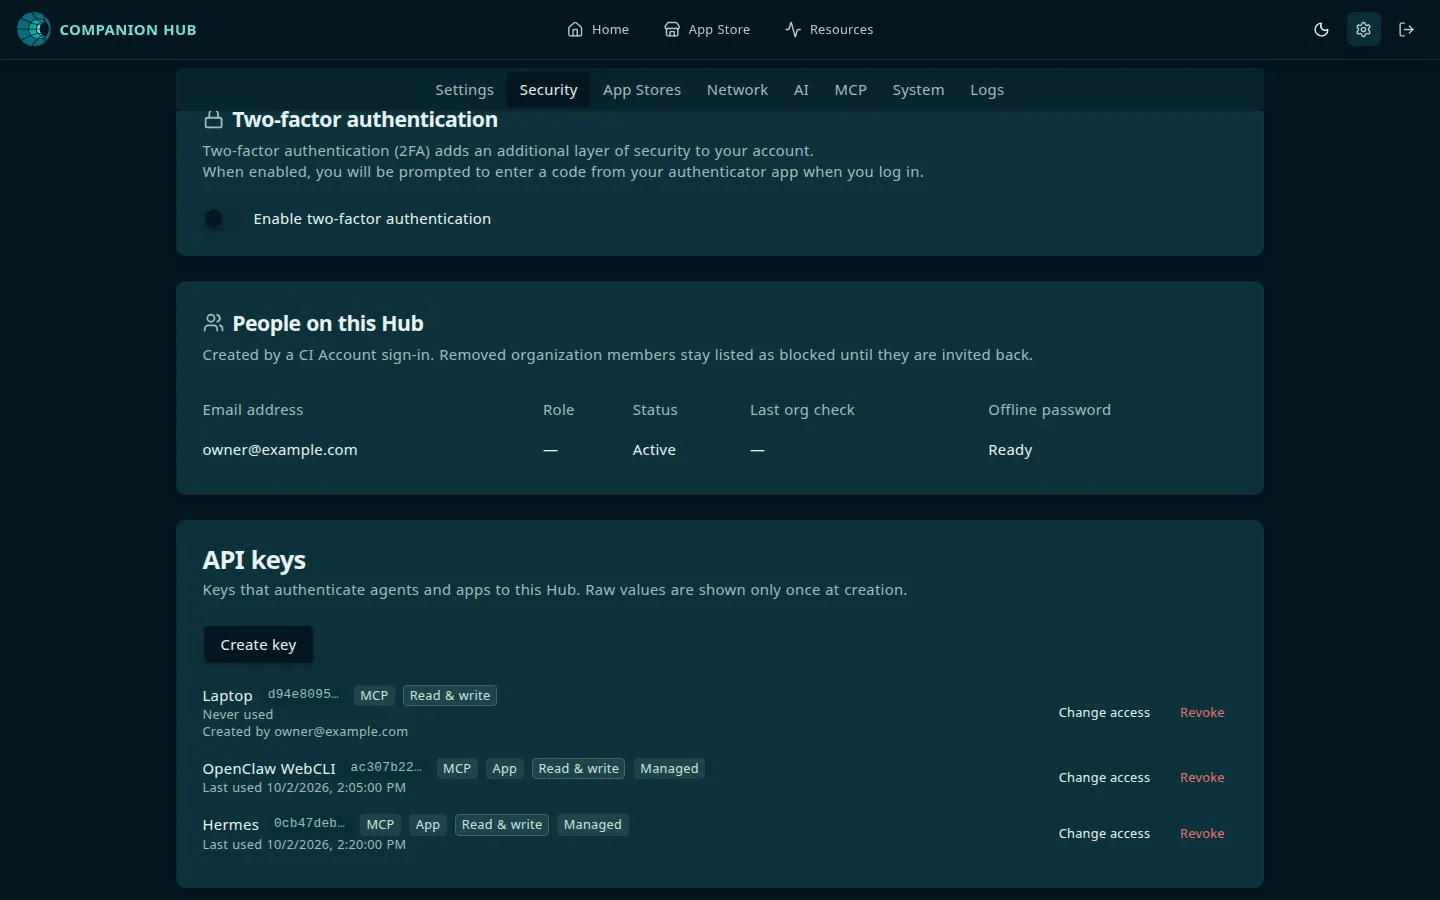View the Logs tab
Image resolution: width=1440 pixels, height=900 pixels.
click(x=987, y=90)
